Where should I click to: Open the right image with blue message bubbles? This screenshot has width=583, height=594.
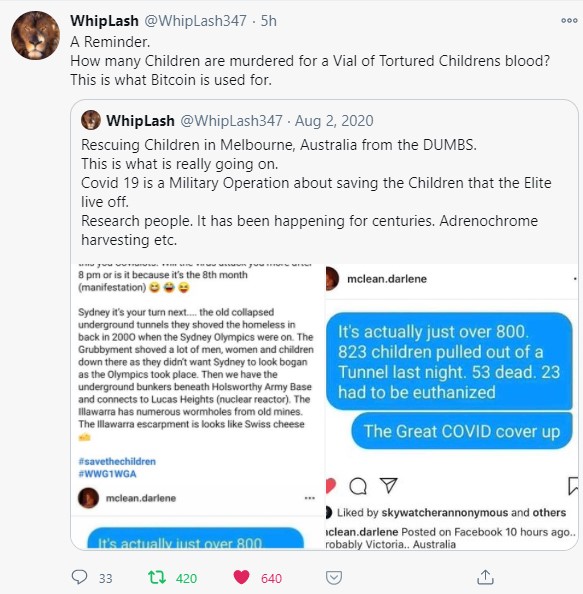point(452,406)
